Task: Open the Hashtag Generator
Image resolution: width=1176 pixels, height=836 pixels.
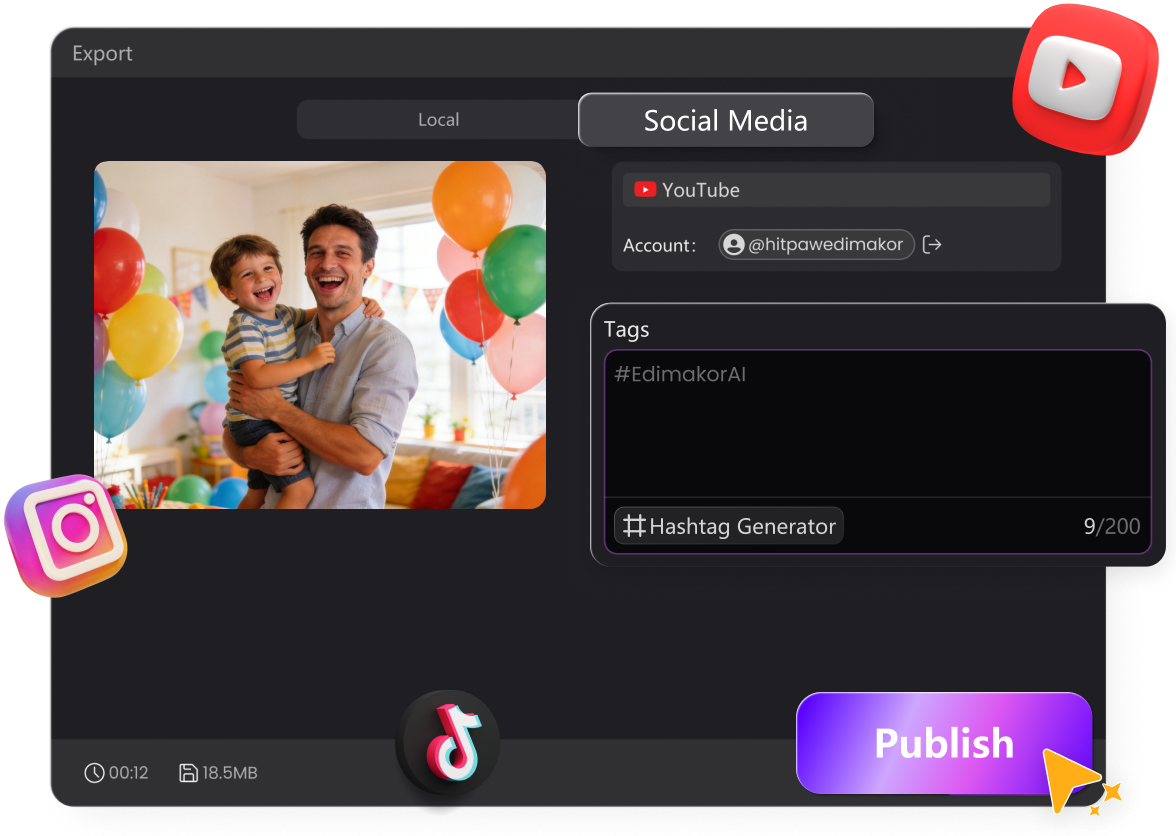Action: click(729, 526)
